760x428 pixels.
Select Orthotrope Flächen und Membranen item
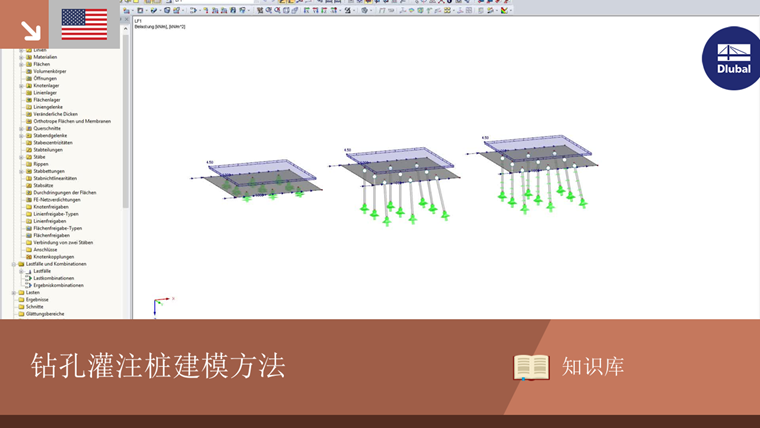point(72,121)
